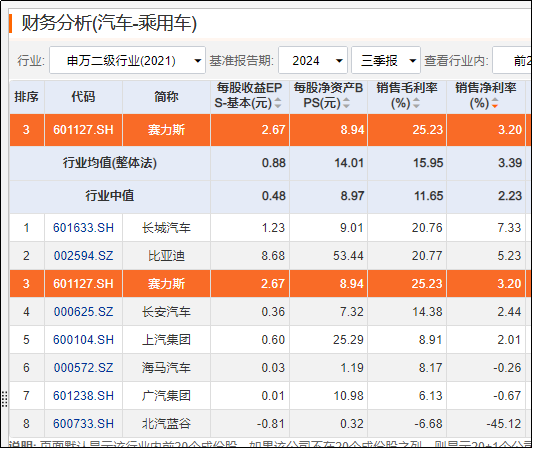This screenshot has width=533, height=449.
Task: Click 北汽蓝谷 net margin -45.12
Action: coord(504,424)
